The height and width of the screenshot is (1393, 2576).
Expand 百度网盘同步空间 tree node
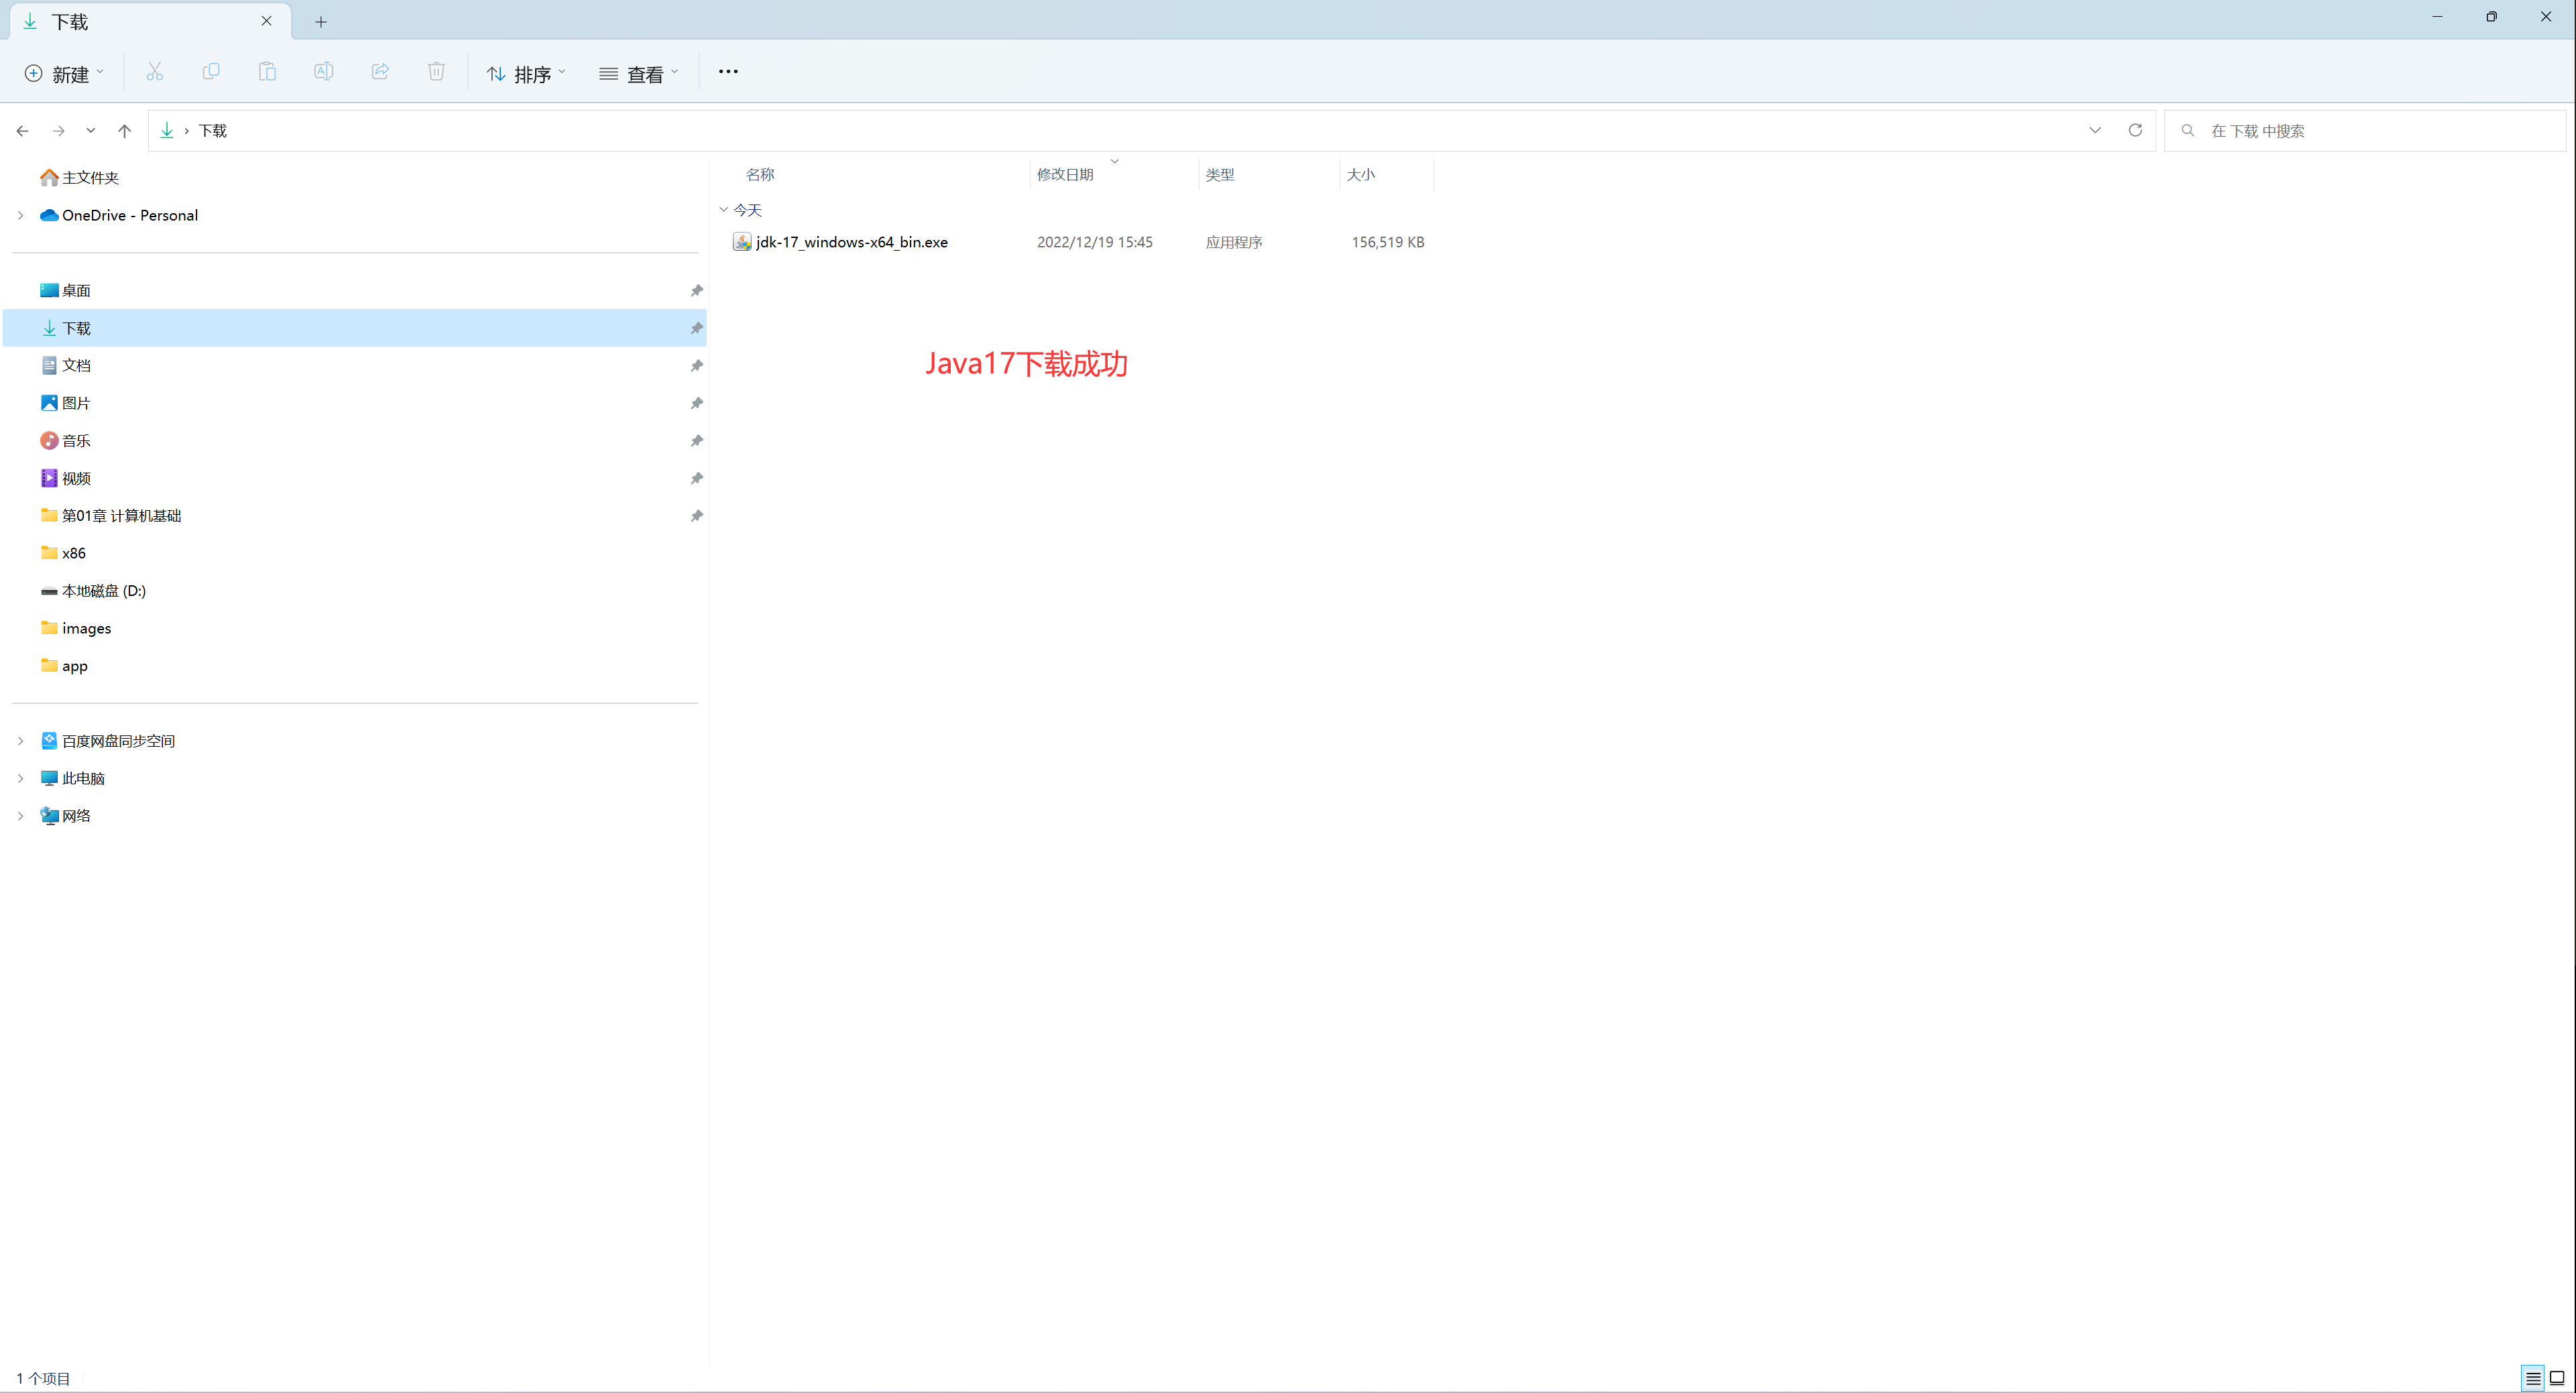click(20, 741)
